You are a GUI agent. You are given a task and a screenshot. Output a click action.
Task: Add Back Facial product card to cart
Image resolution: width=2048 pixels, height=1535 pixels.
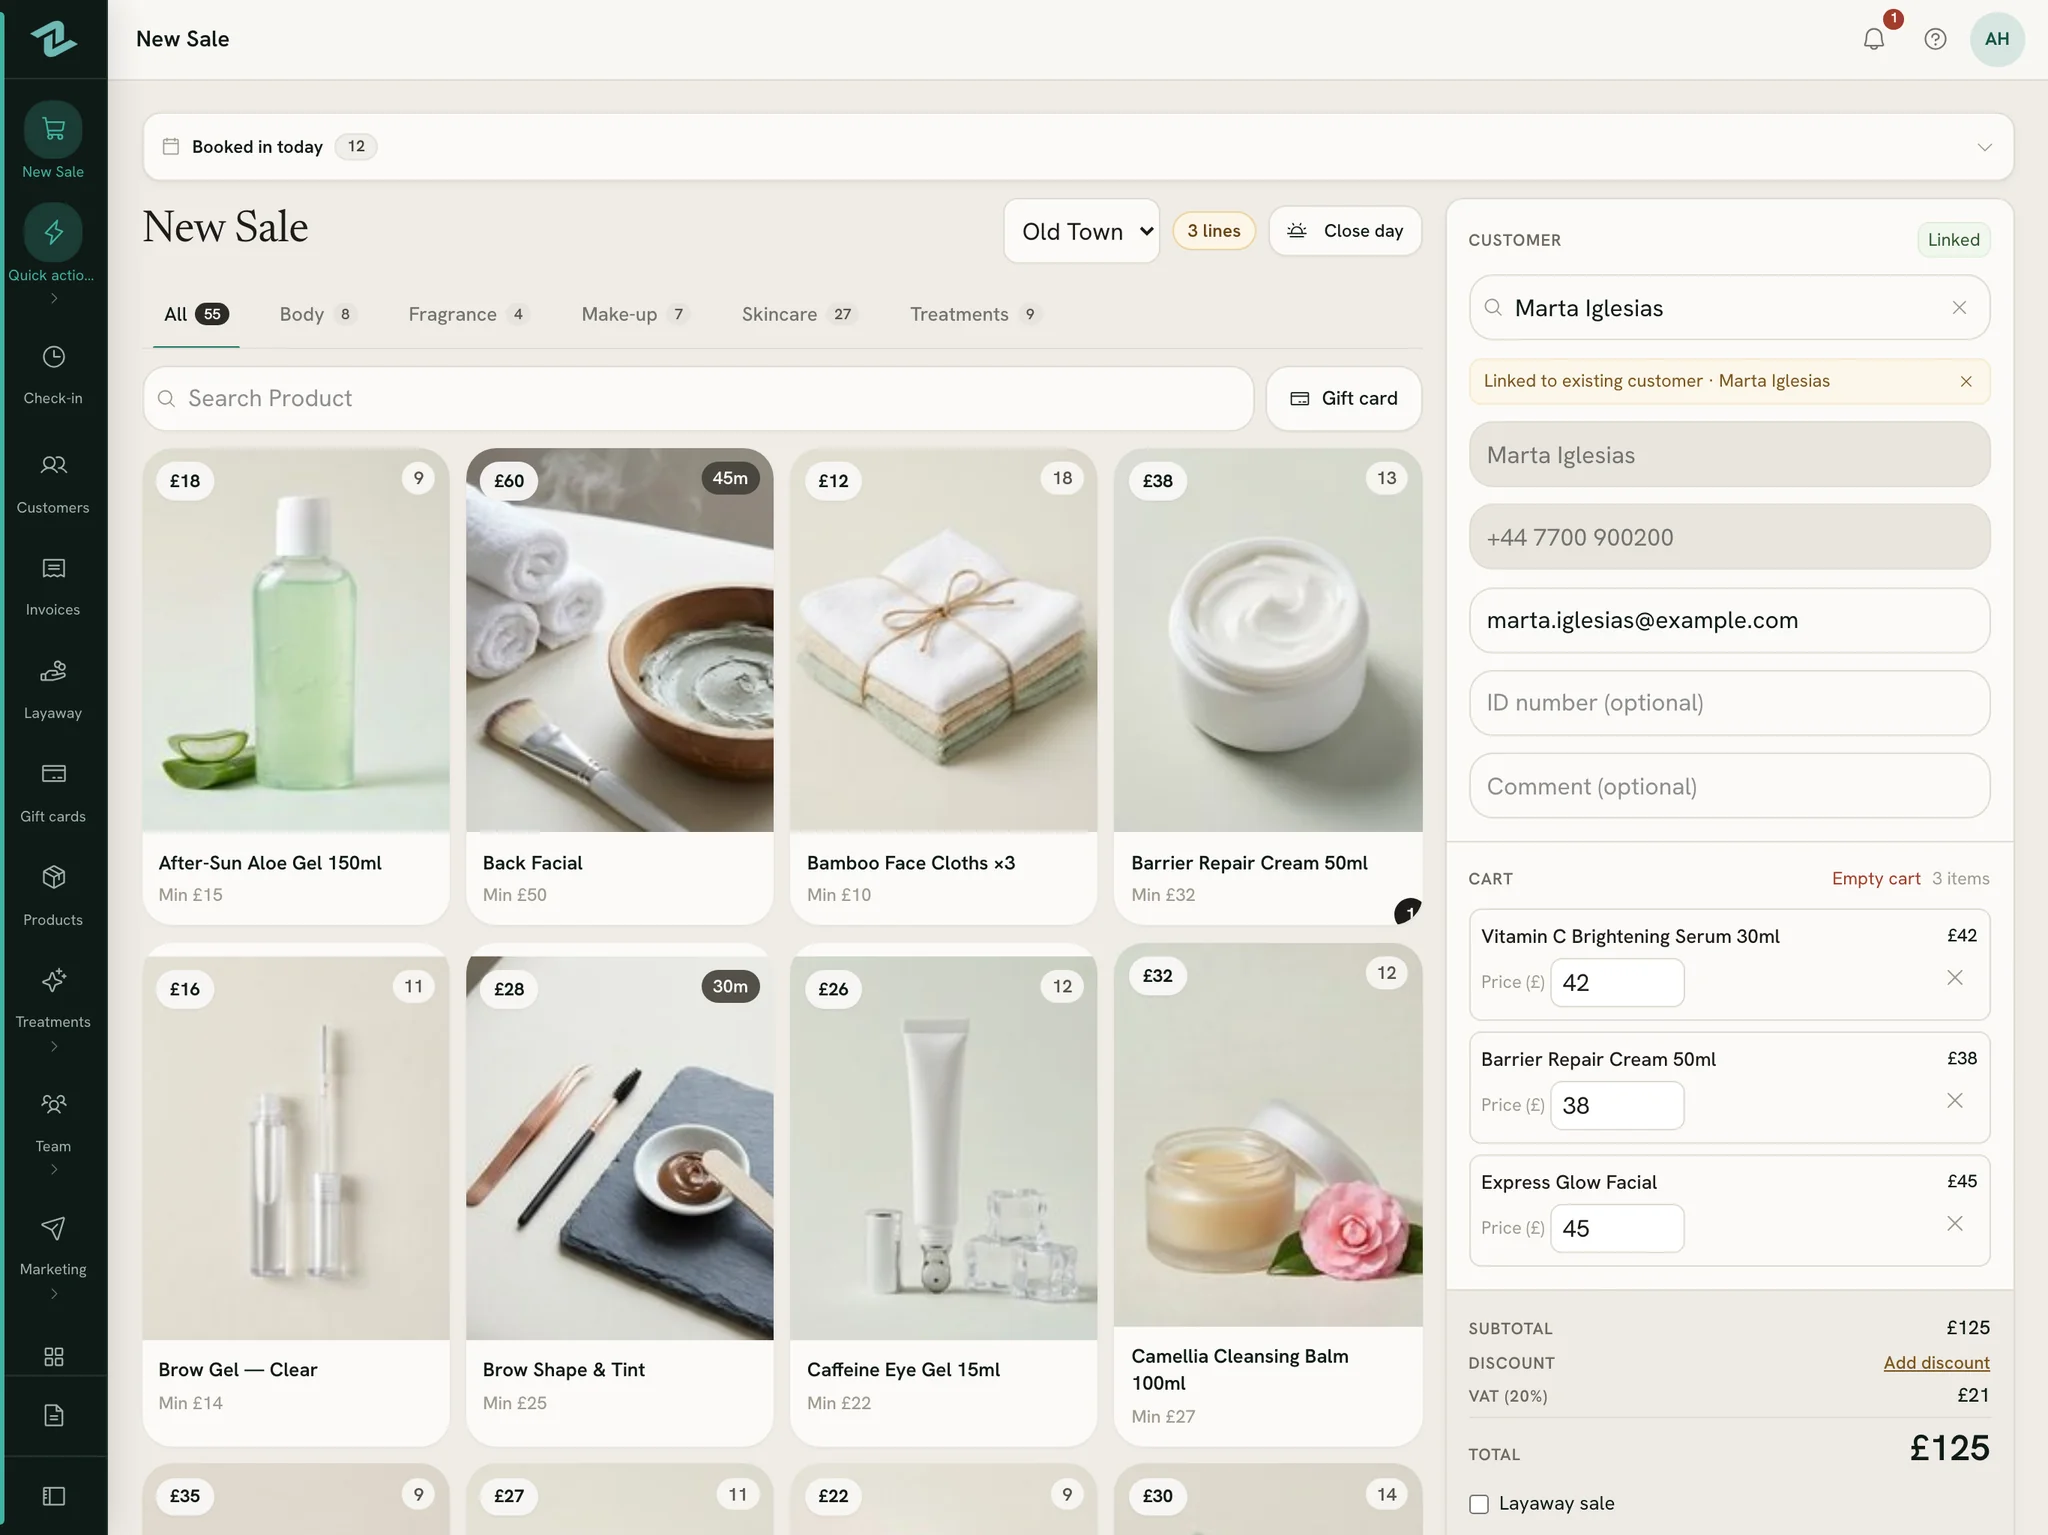coord(620,686)
